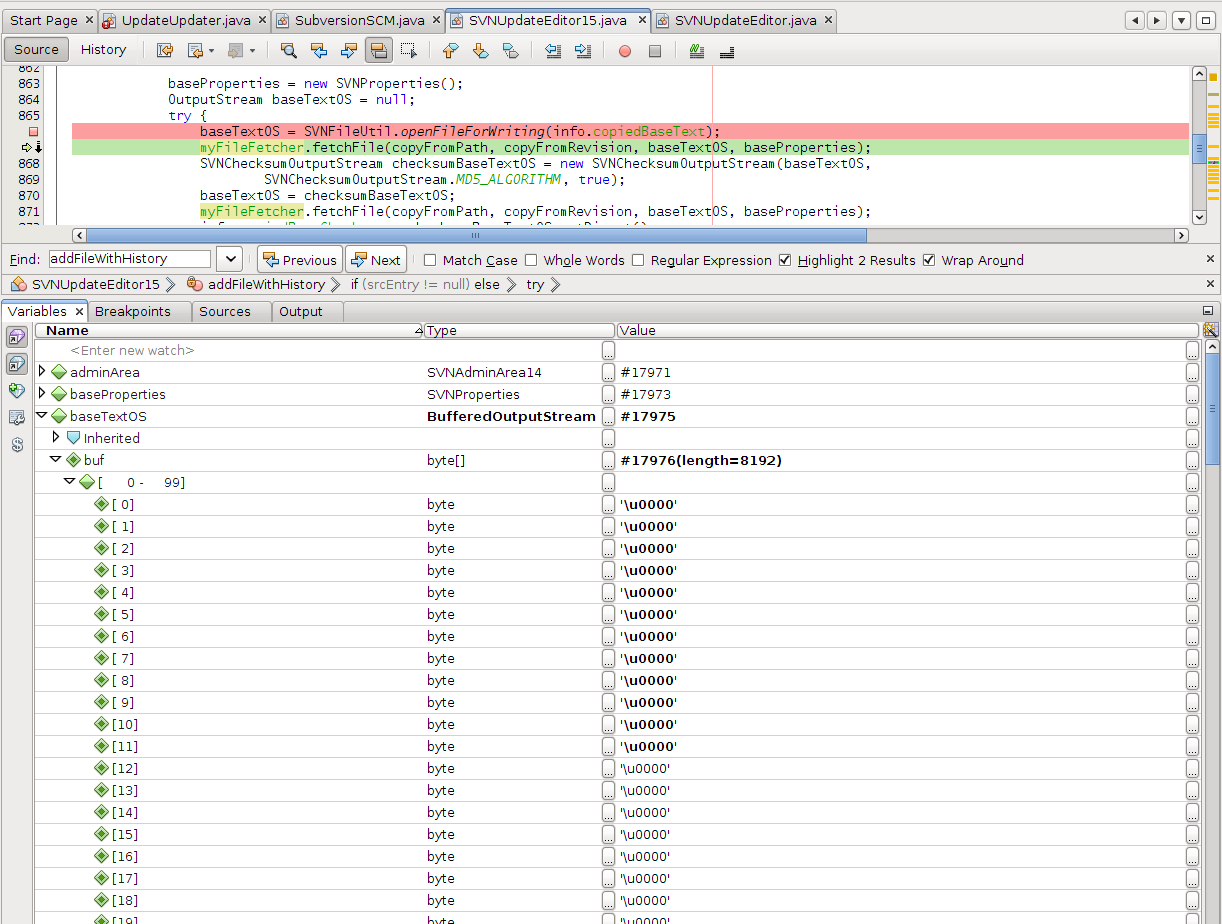Open the Find history dropdown
Image resolution: width=1222 pixels, height=924 pixels.
tap(229, 259)
